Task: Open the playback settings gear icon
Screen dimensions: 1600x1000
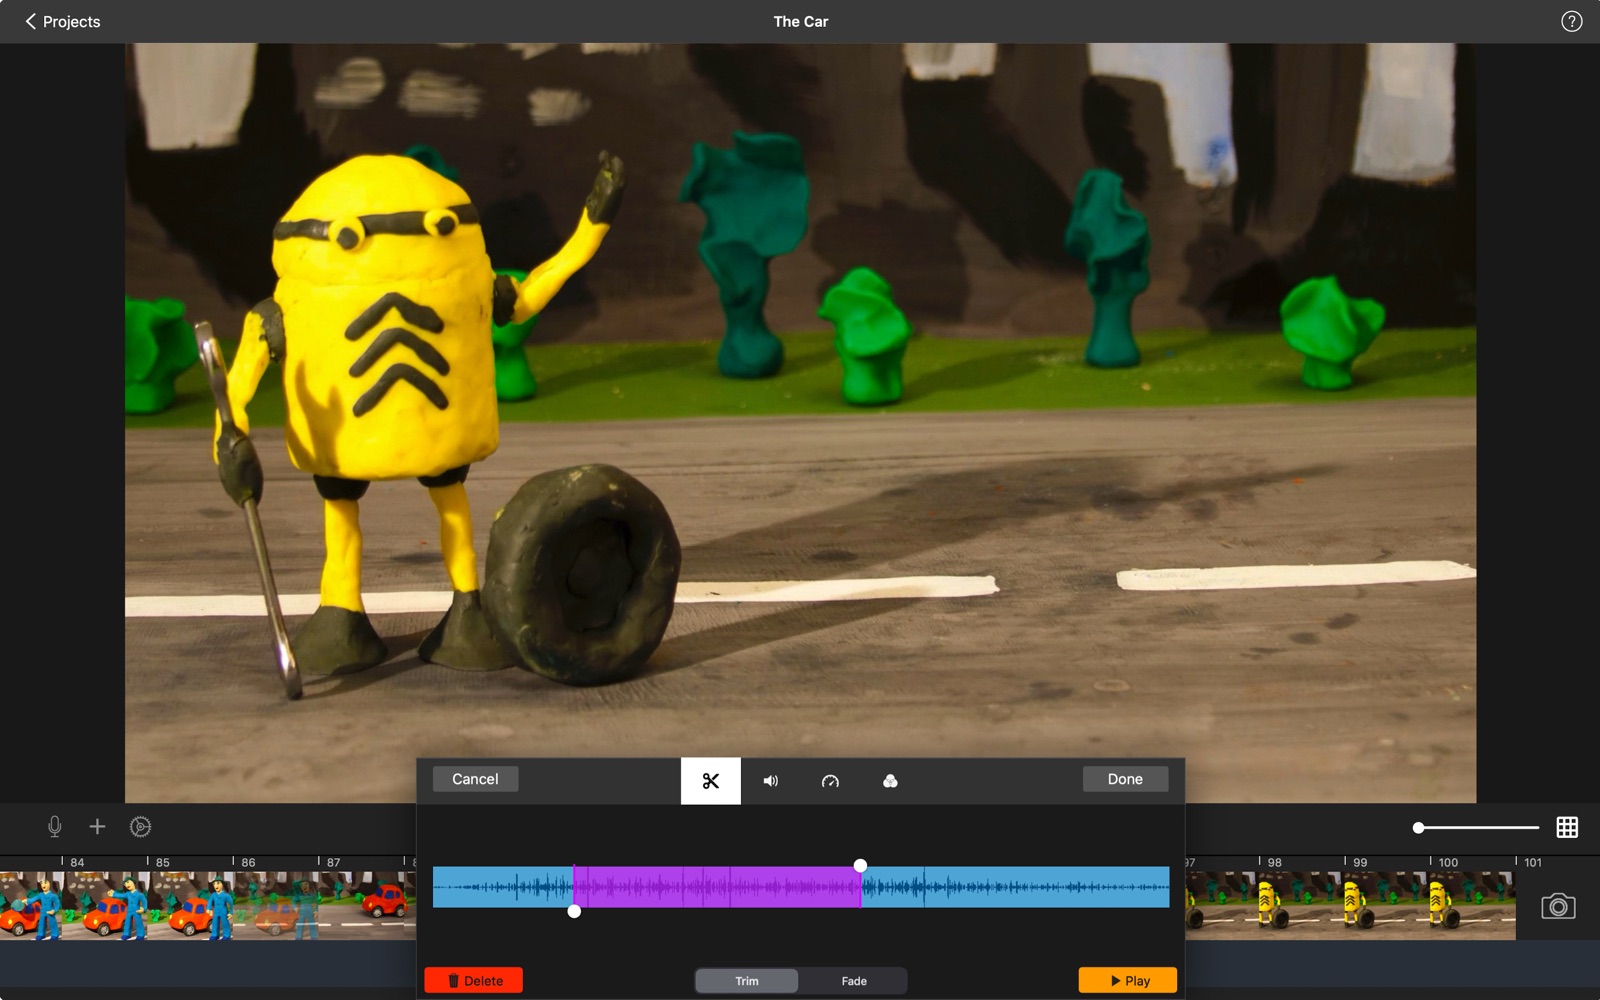Action: (141, 827)
